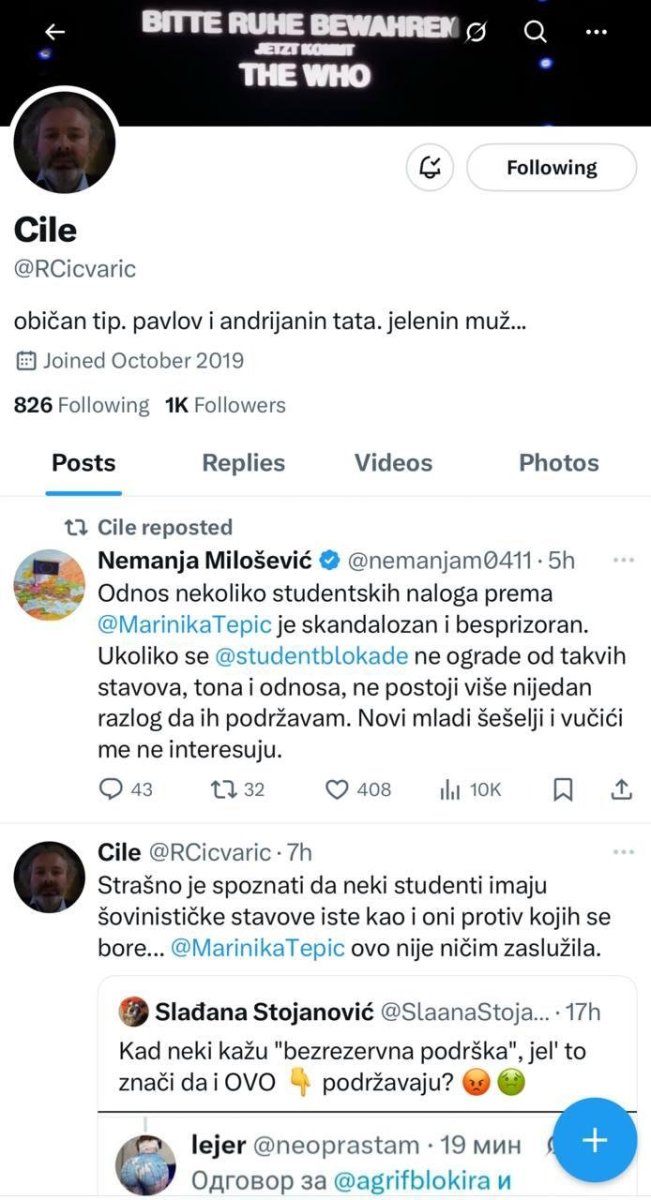Switch to the Photos tab

tap(558, 463)
